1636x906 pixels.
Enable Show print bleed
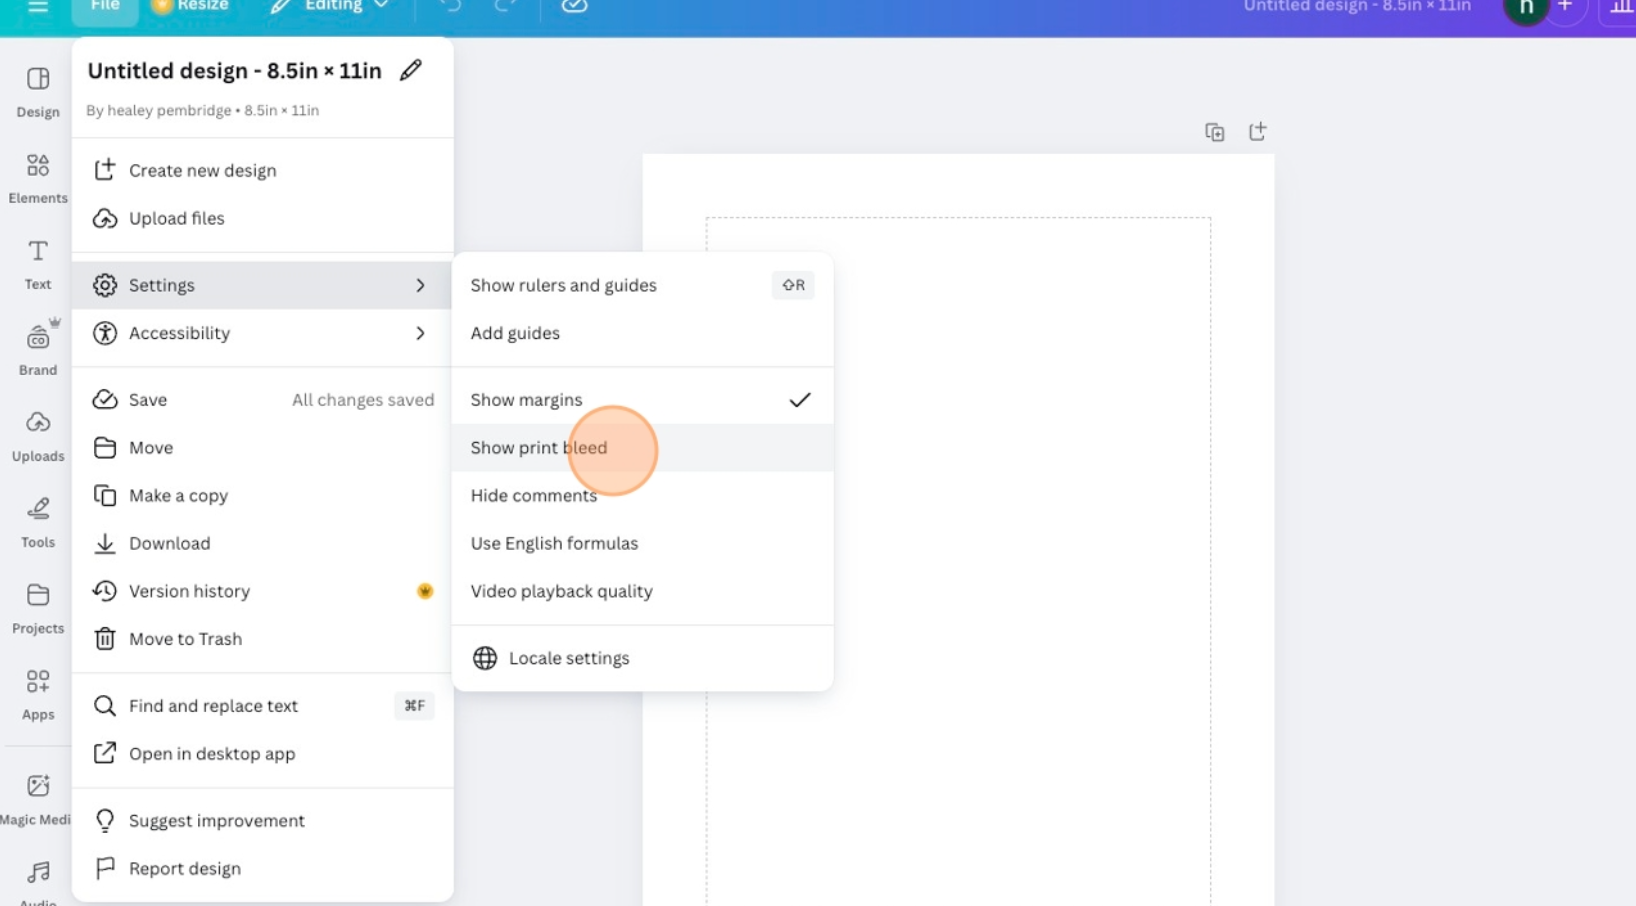coord(540,447)
